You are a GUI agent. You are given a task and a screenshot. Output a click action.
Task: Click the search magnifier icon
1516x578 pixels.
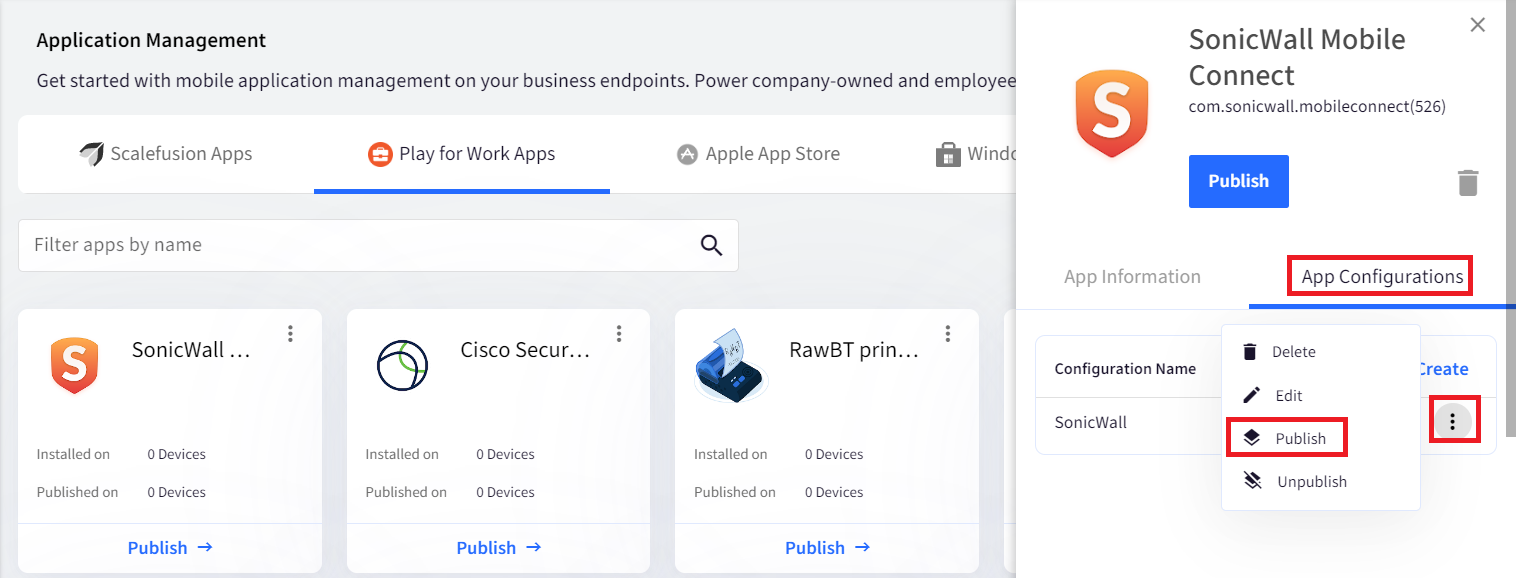[711, 245]
